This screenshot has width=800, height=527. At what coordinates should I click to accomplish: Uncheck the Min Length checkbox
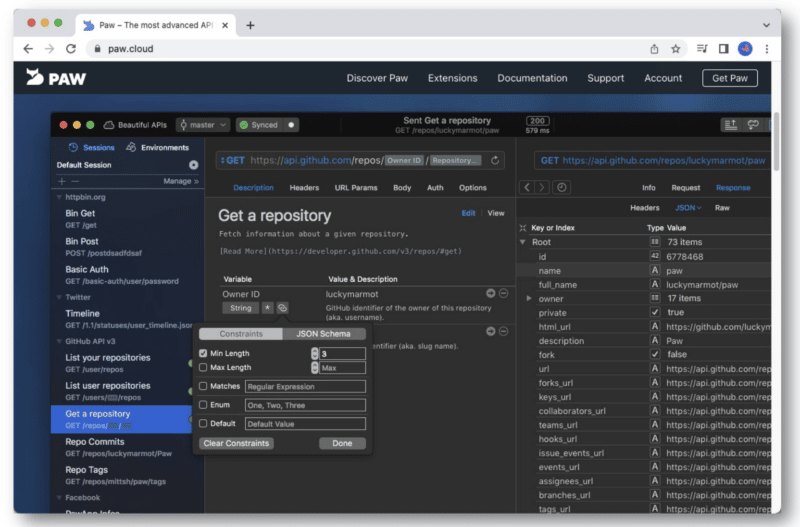pyautogui.click(x=204, y=353)
